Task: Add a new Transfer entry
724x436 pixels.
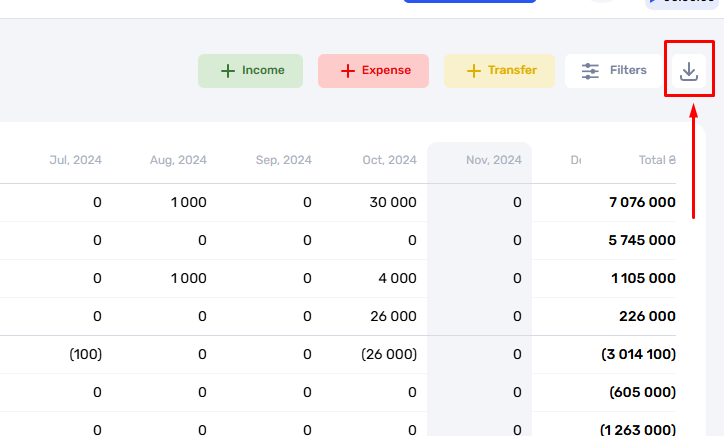Action: pyautogui.click(x=499, y=71)
